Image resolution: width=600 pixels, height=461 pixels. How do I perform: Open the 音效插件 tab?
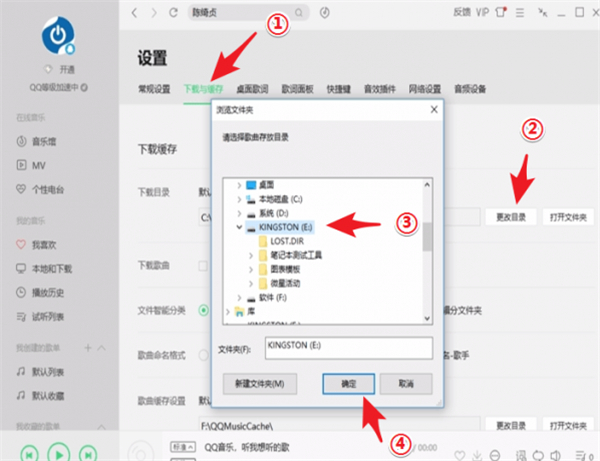pos(380,89)
